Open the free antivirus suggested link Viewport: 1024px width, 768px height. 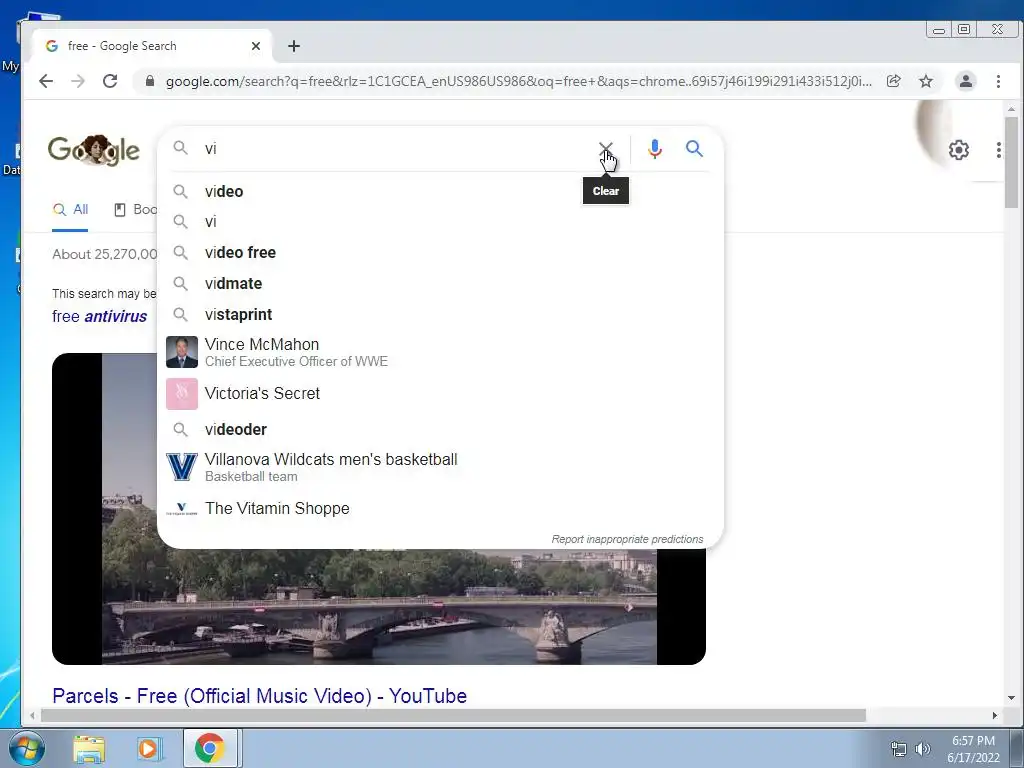click(99, 316)
